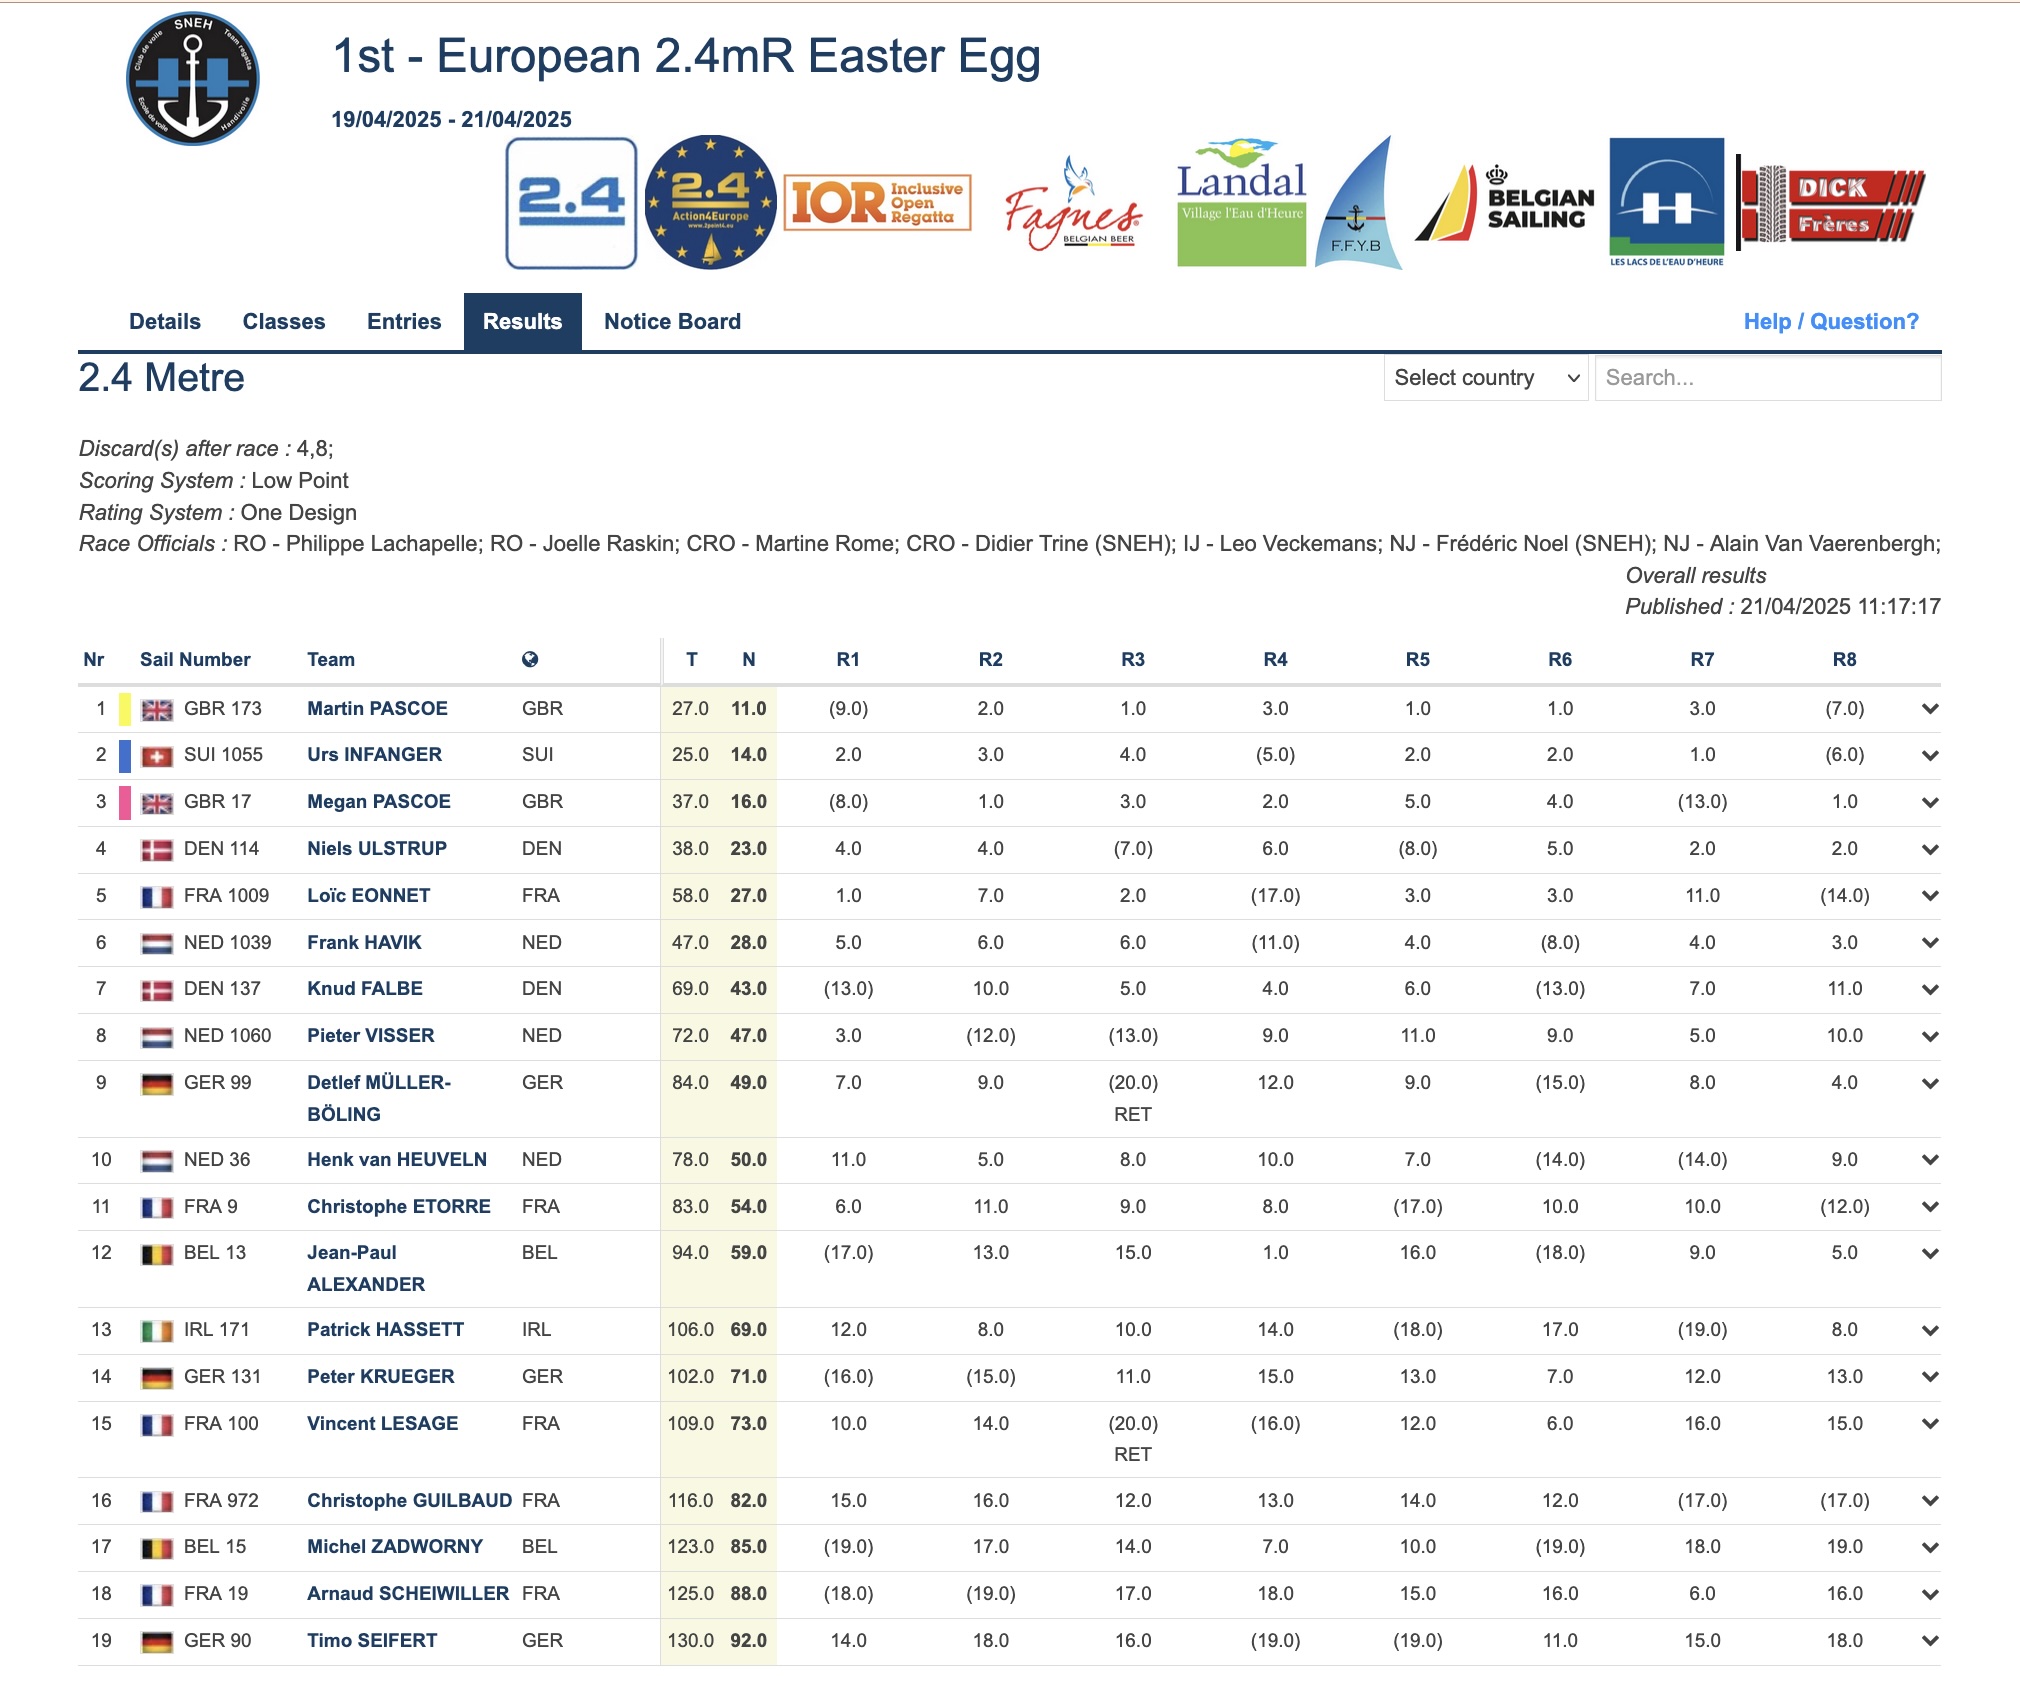Open the Belgian Sailing logo

(1505, 203)
